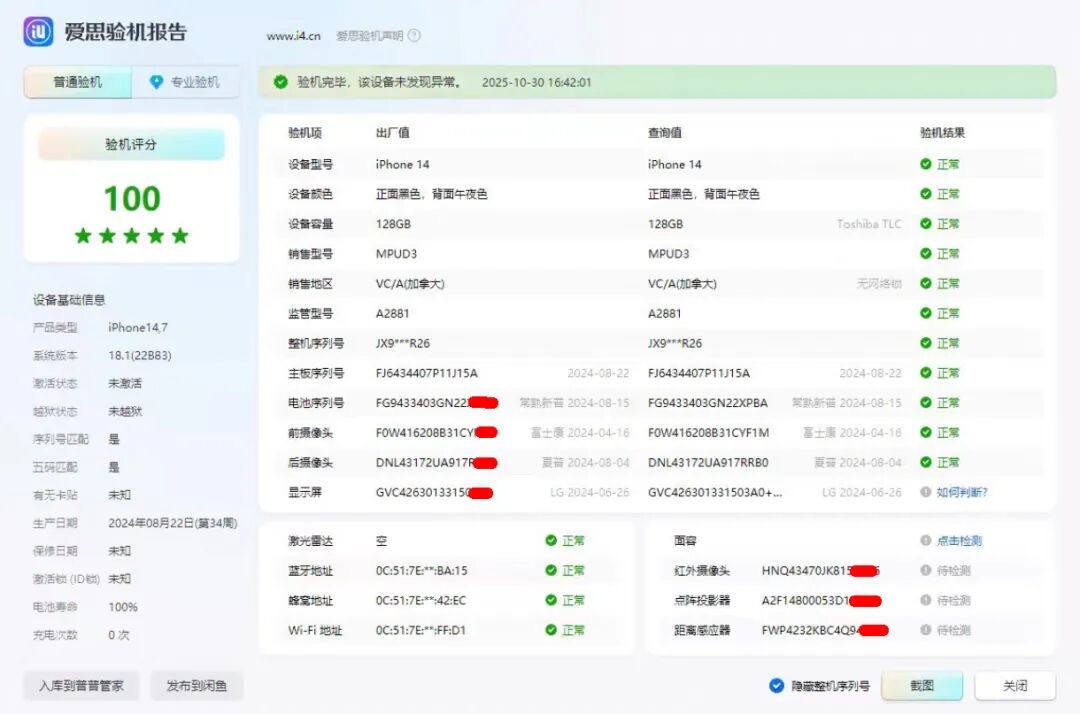Click 入库到普普管家 button

[x=82, y=686]
